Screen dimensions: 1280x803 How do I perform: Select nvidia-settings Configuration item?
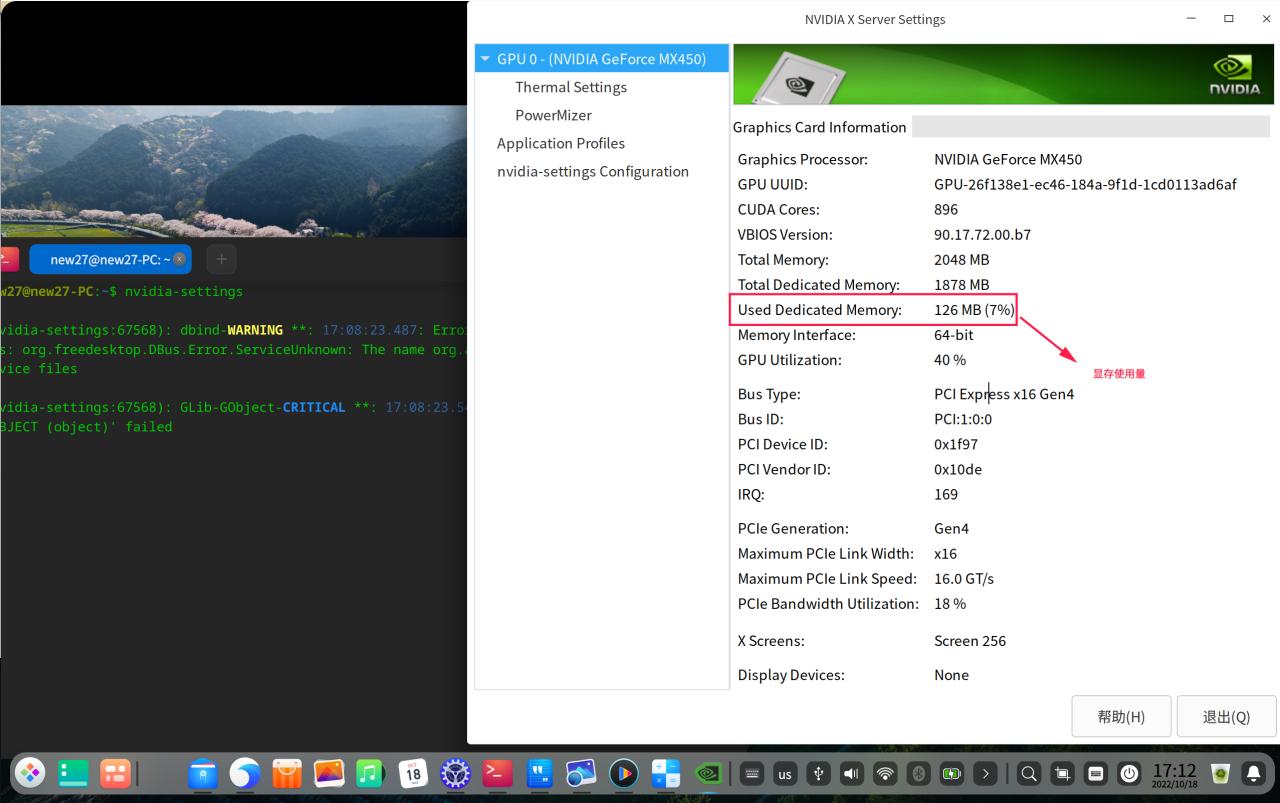click(592, 171)
